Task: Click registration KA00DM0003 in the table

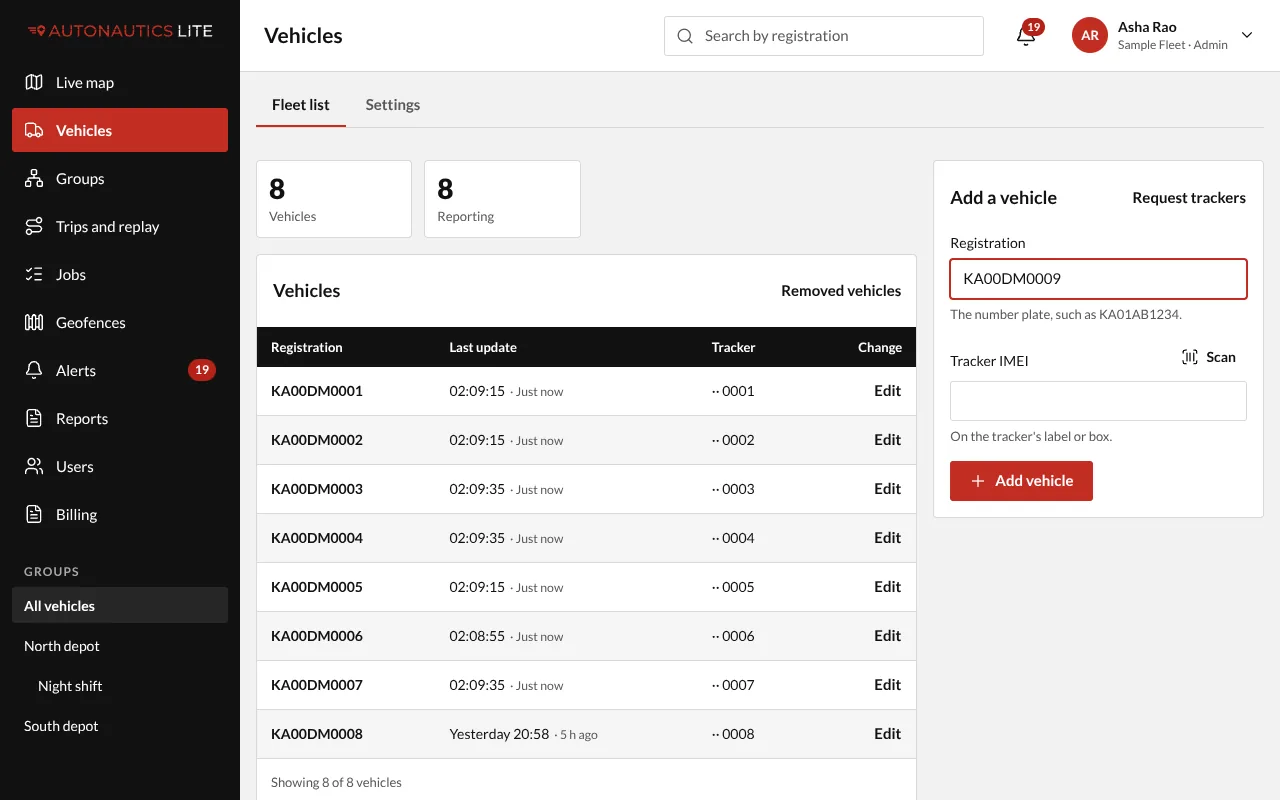Action: click(x=317, y=489)
